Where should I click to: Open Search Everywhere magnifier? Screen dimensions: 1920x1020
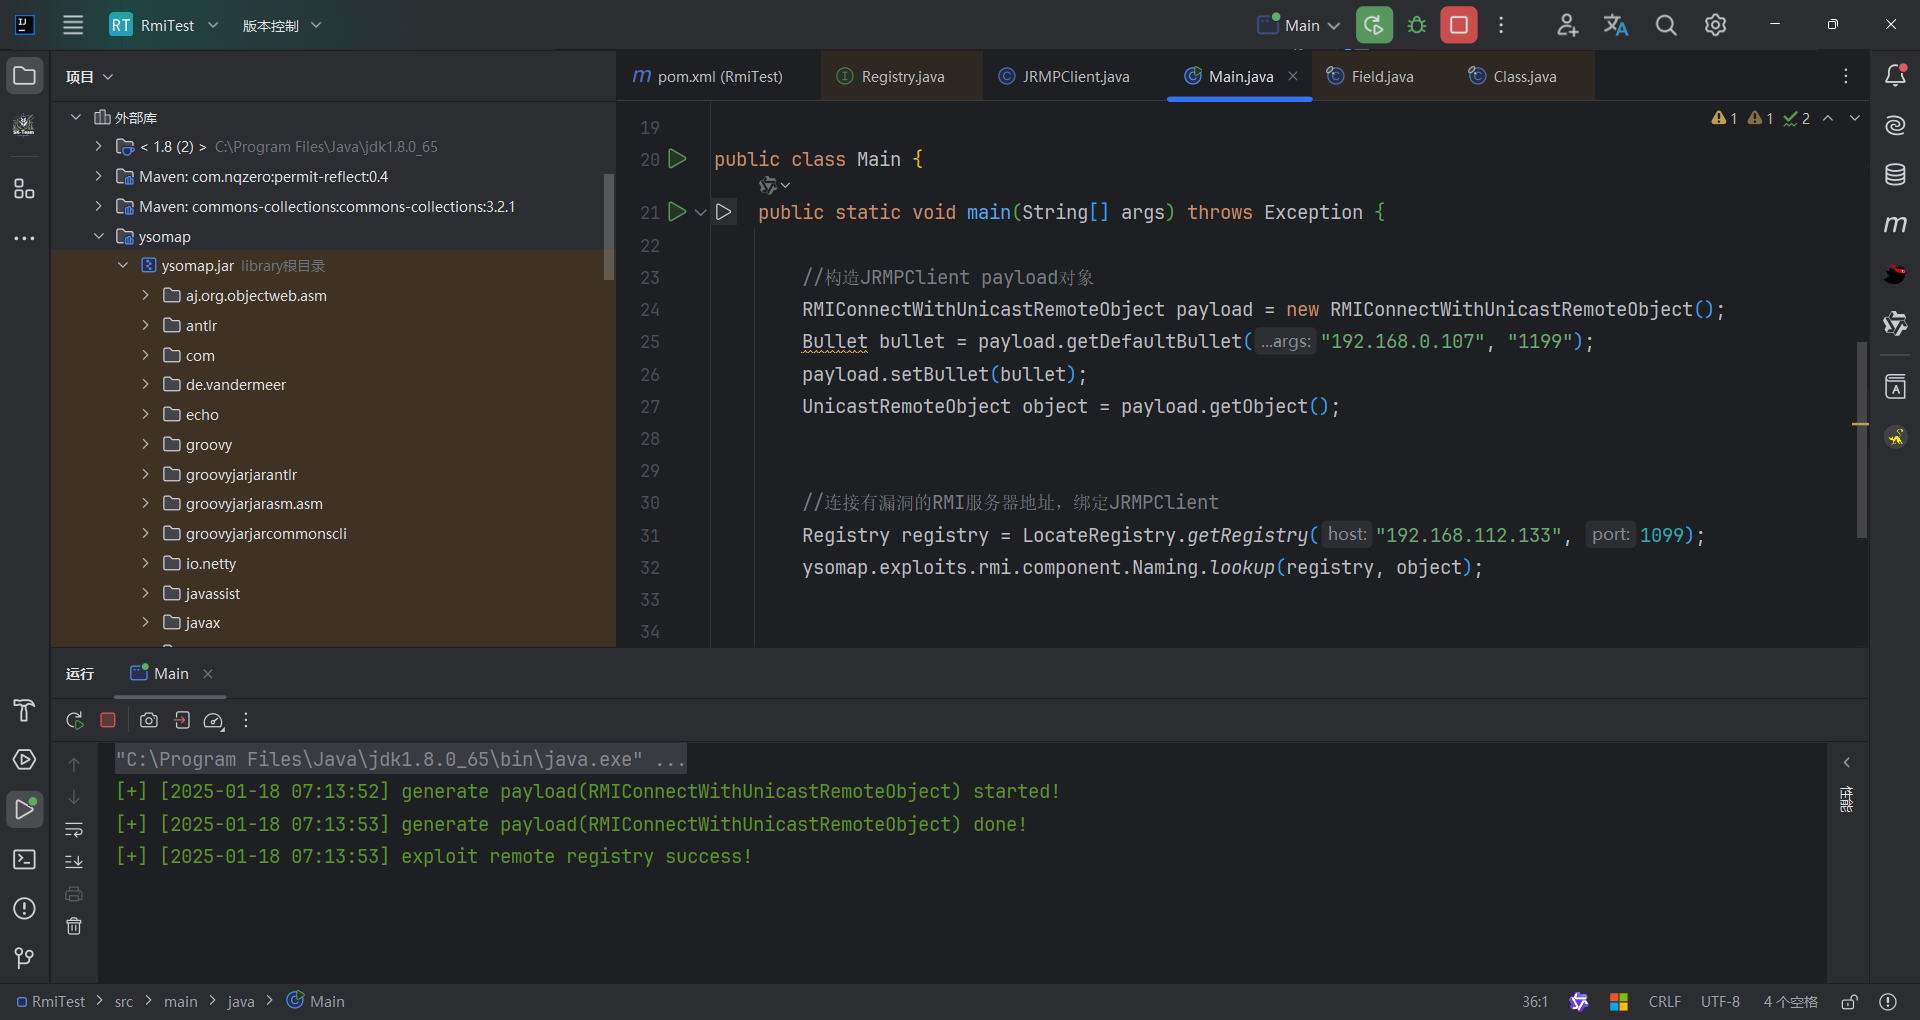pyautogui.click(x=1666, y=25)
